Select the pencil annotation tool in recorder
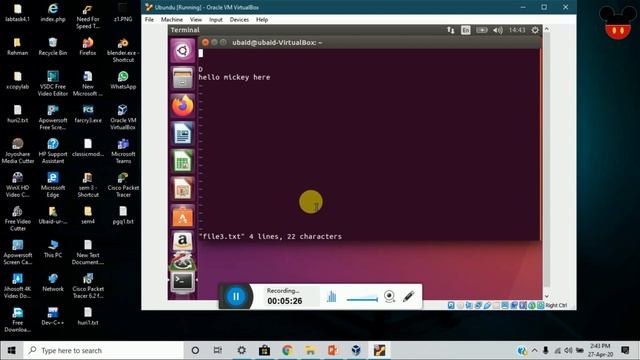The image size is (640, 360). point(409,296)
